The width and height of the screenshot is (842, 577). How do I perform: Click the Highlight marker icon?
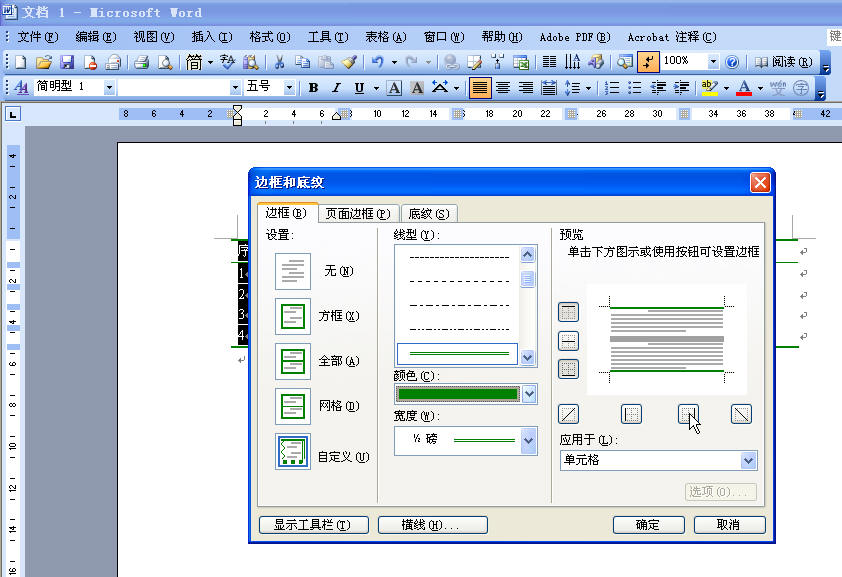[710, 87]
